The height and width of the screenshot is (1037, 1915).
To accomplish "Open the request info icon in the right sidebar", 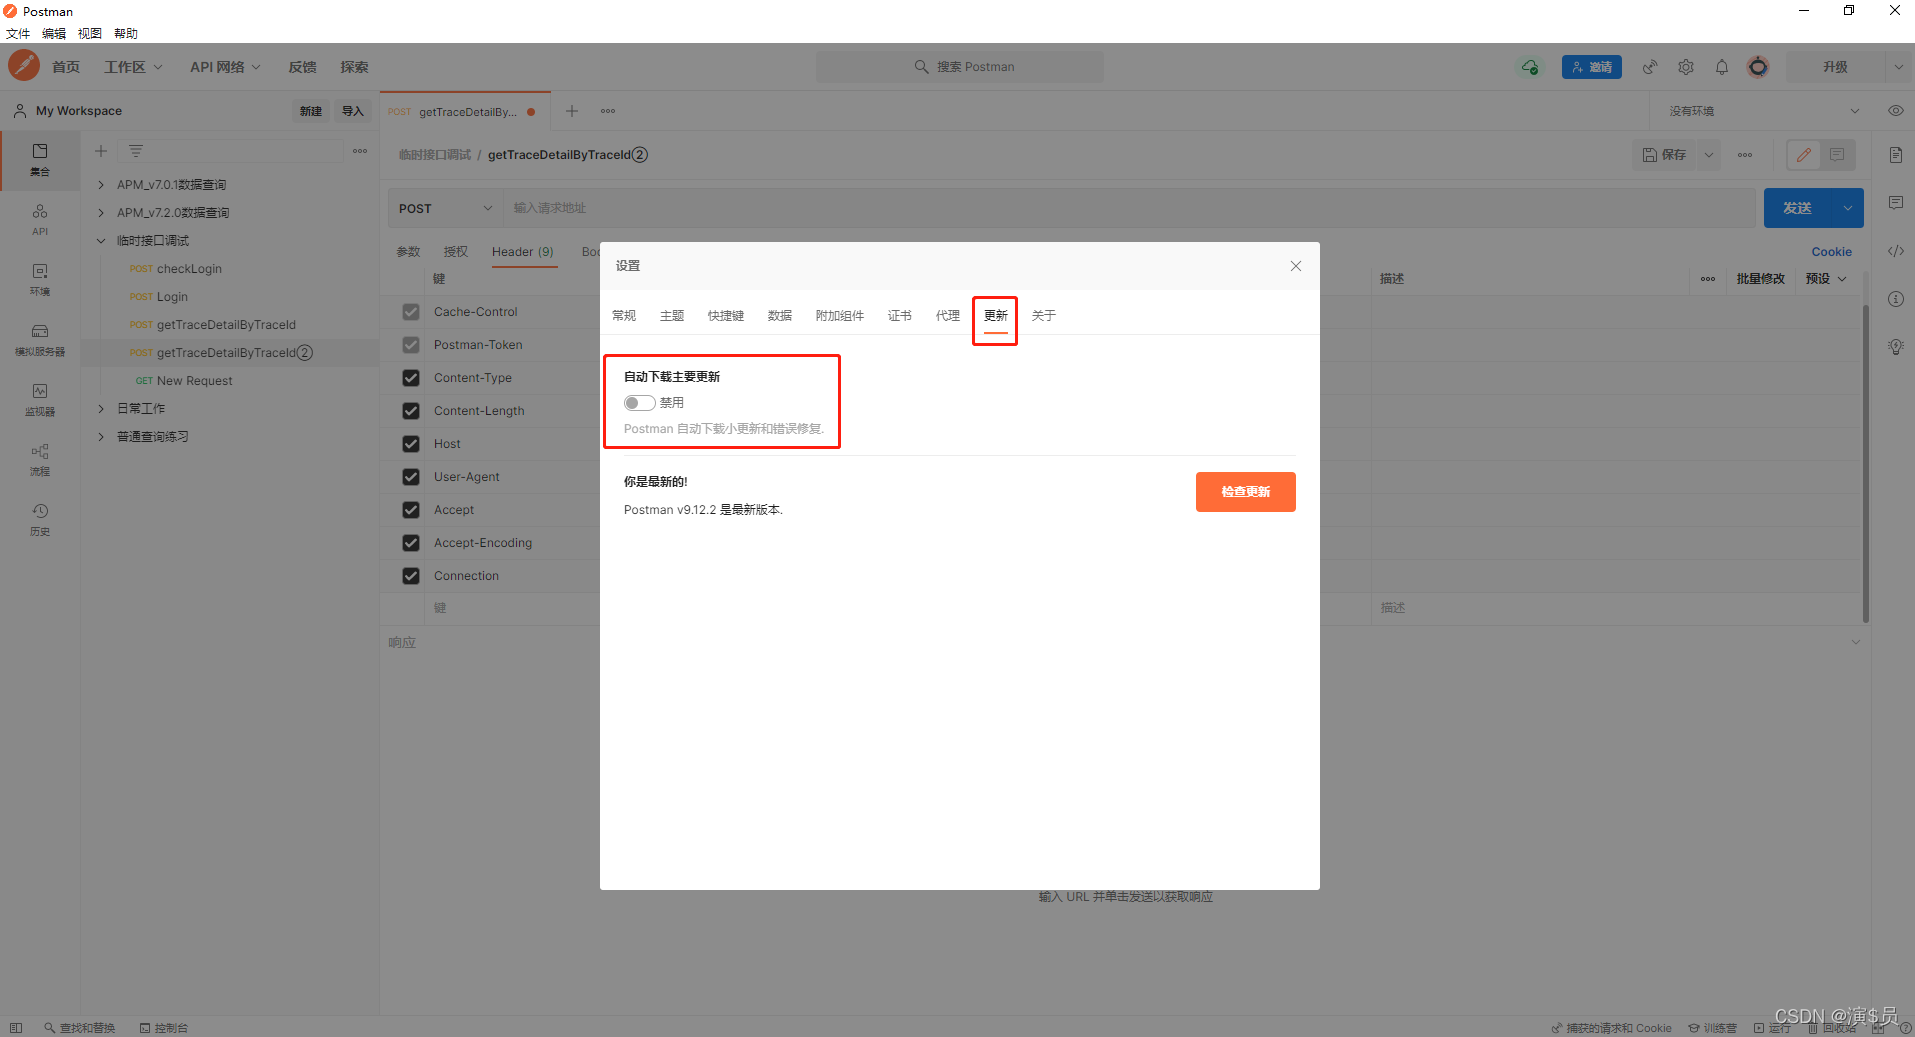I will coord(1896,299).
